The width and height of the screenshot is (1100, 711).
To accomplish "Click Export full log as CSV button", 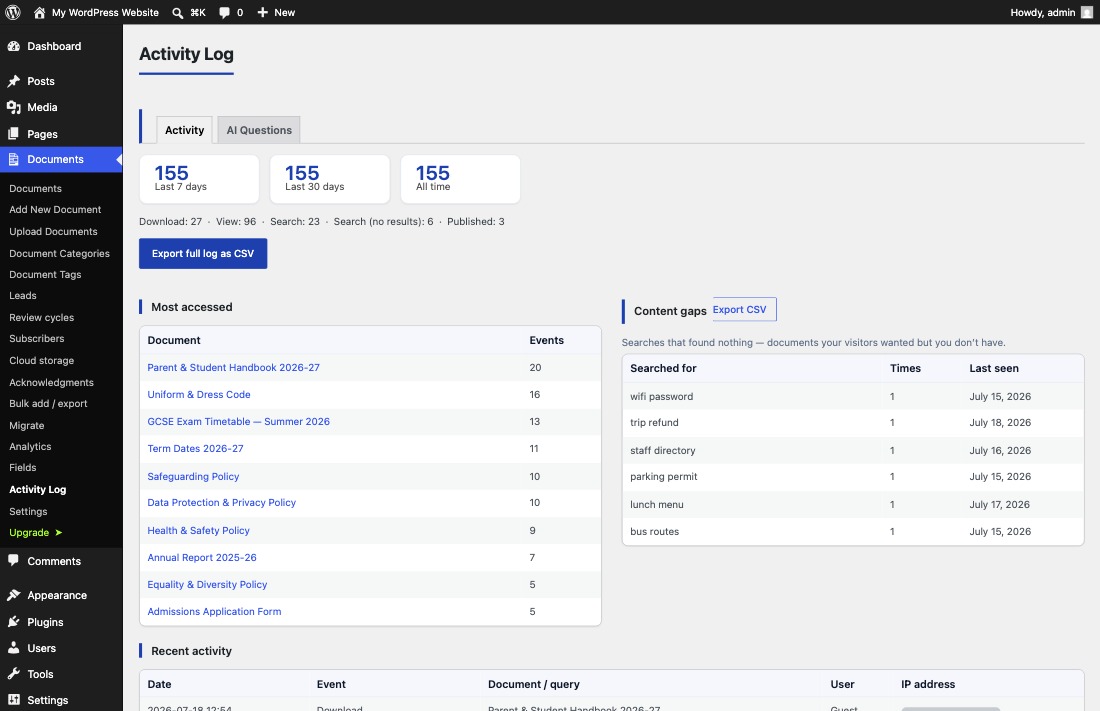I will pos(203,253).
